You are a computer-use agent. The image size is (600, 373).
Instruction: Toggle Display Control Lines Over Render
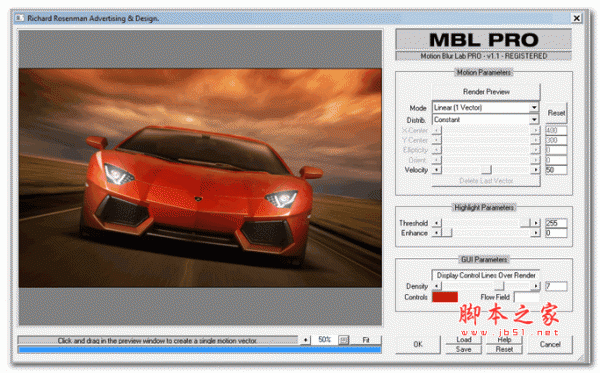[486, 275]
